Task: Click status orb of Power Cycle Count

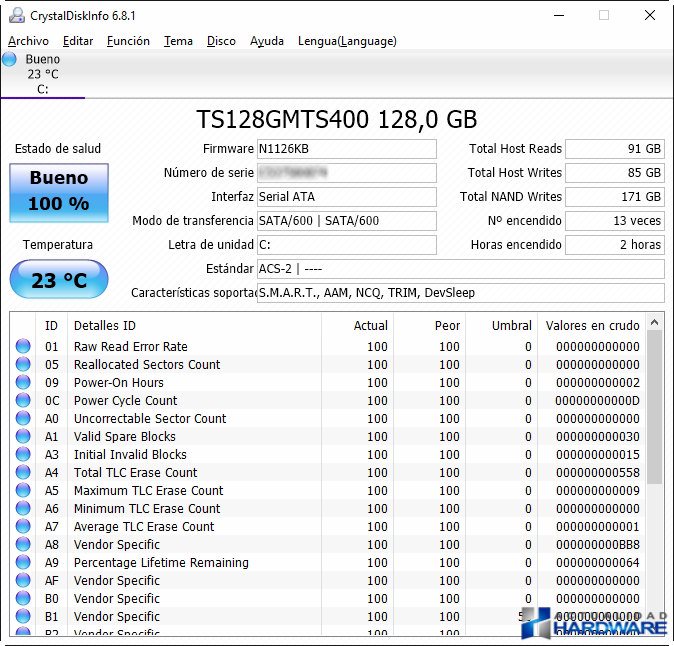Action: click(23, 400)
